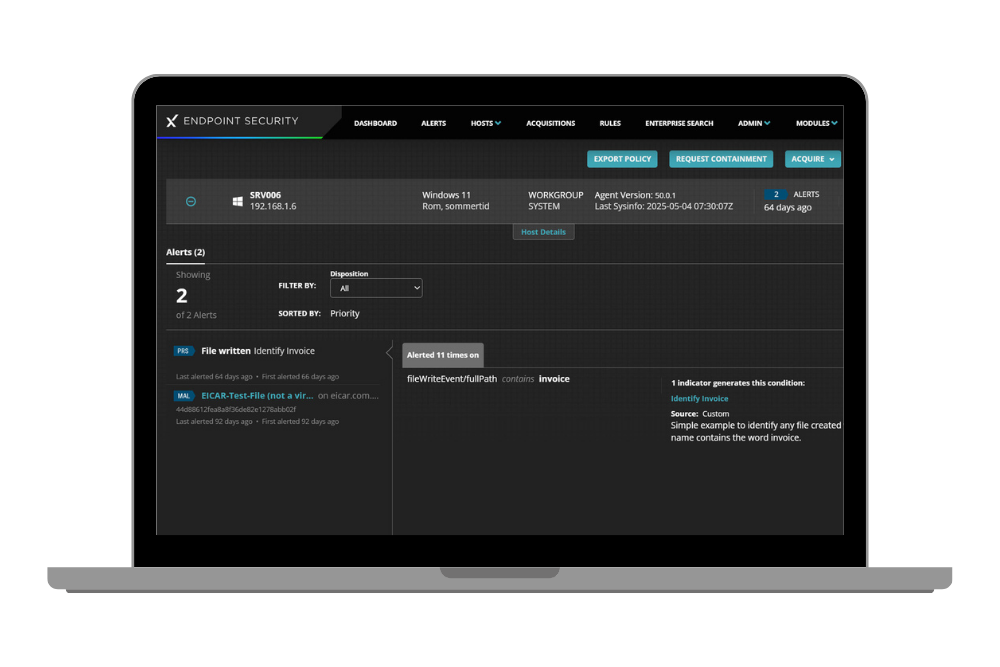Viewport: 1000px width, 667px height.
Task: Click the Export Policy button
Action: (622, 159)
